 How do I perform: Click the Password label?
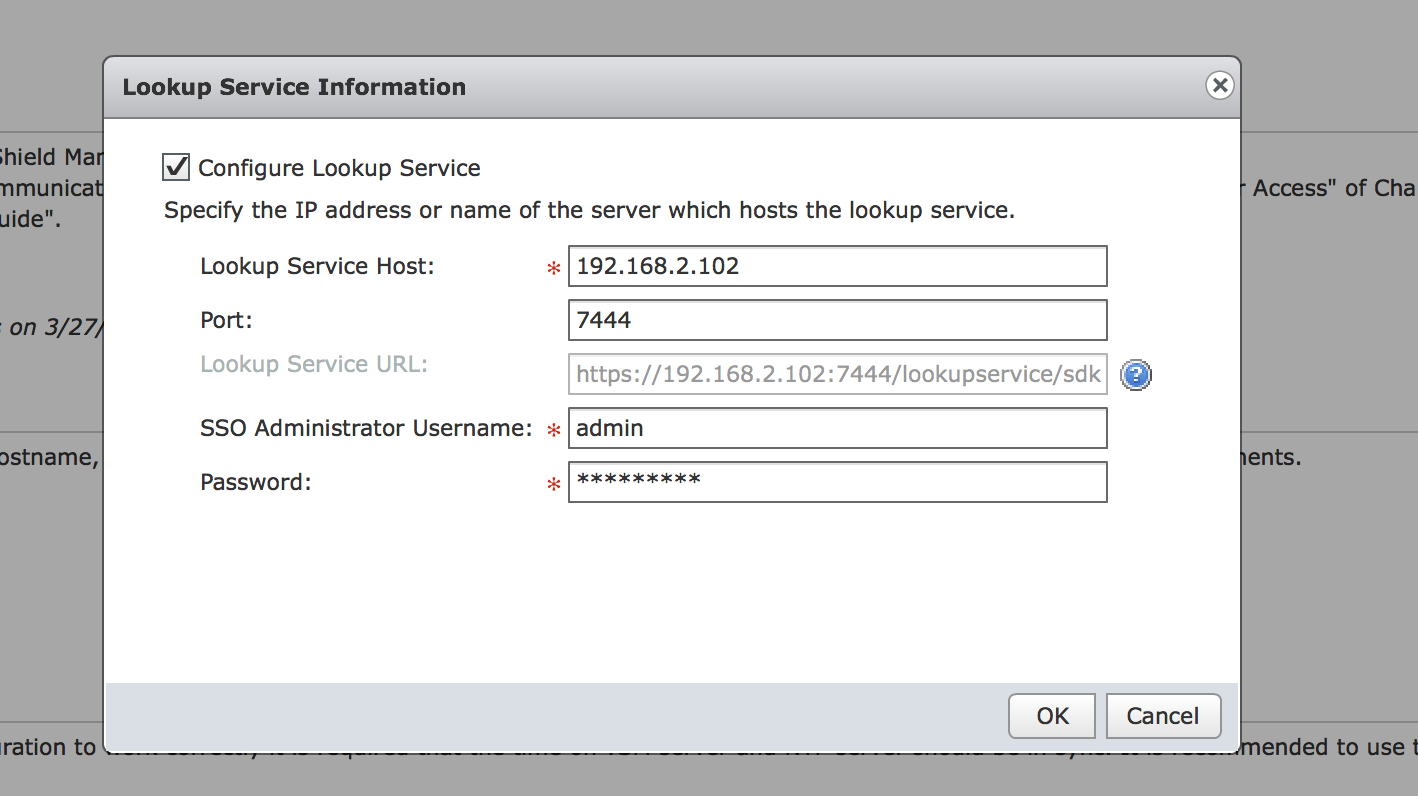coord(256,483)
